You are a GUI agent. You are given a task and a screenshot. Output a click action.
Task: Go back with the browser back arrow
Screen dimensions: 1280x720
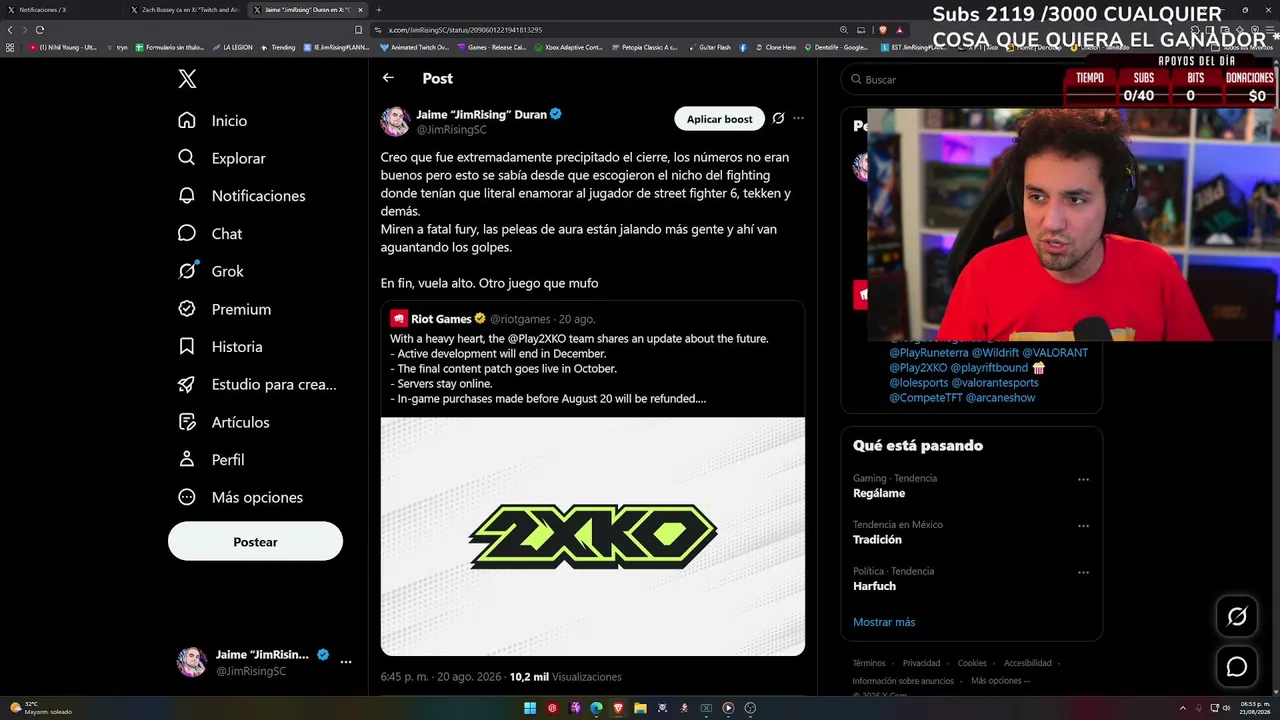click(x=10, y=30)
